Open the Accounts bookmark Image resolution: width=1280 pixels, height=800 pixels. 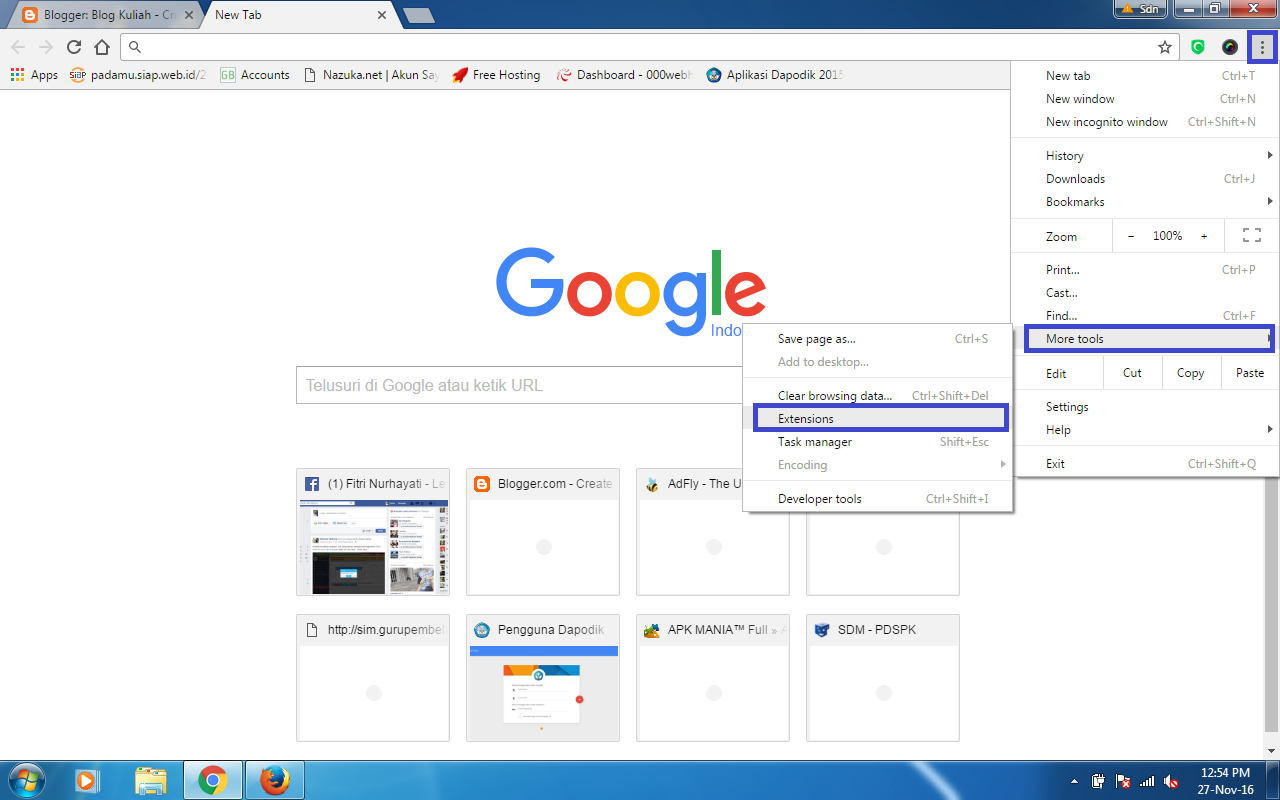click(255, 75)
